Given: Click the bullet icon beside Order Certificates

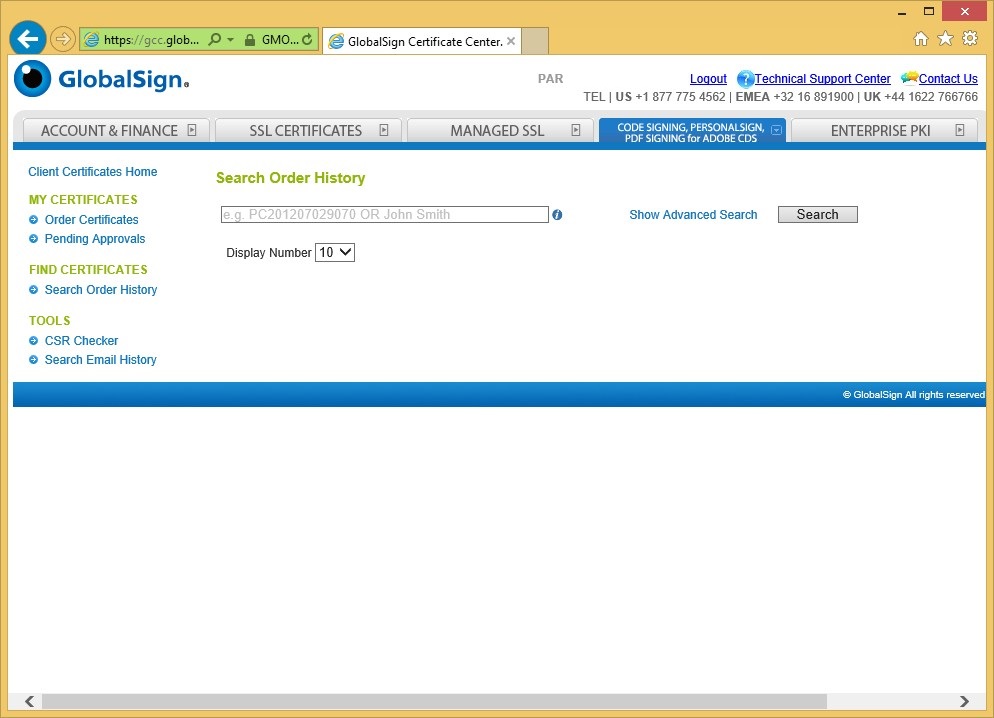Looking at the screenshot, I should pyautogui.click(x=34, y=220).
